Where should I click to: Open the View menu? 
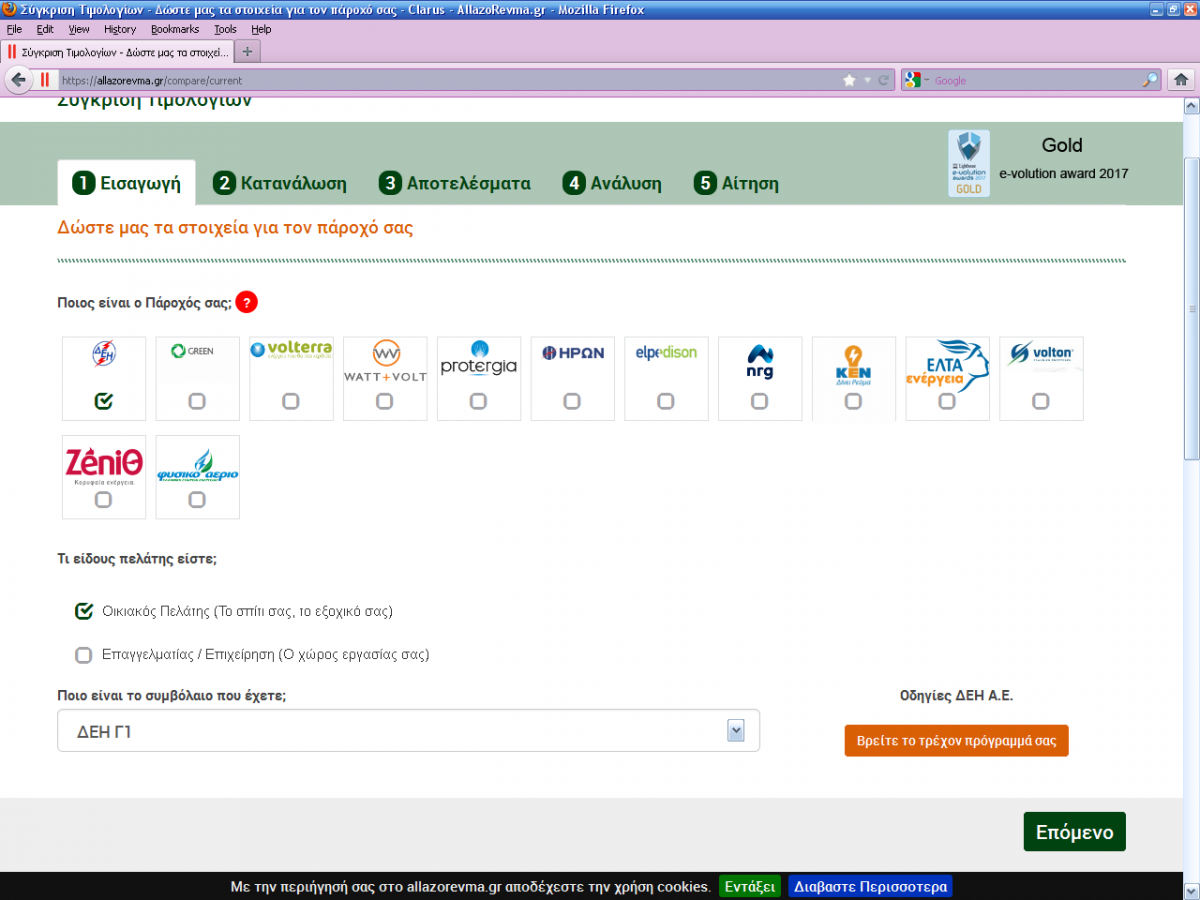pos(79,29)
